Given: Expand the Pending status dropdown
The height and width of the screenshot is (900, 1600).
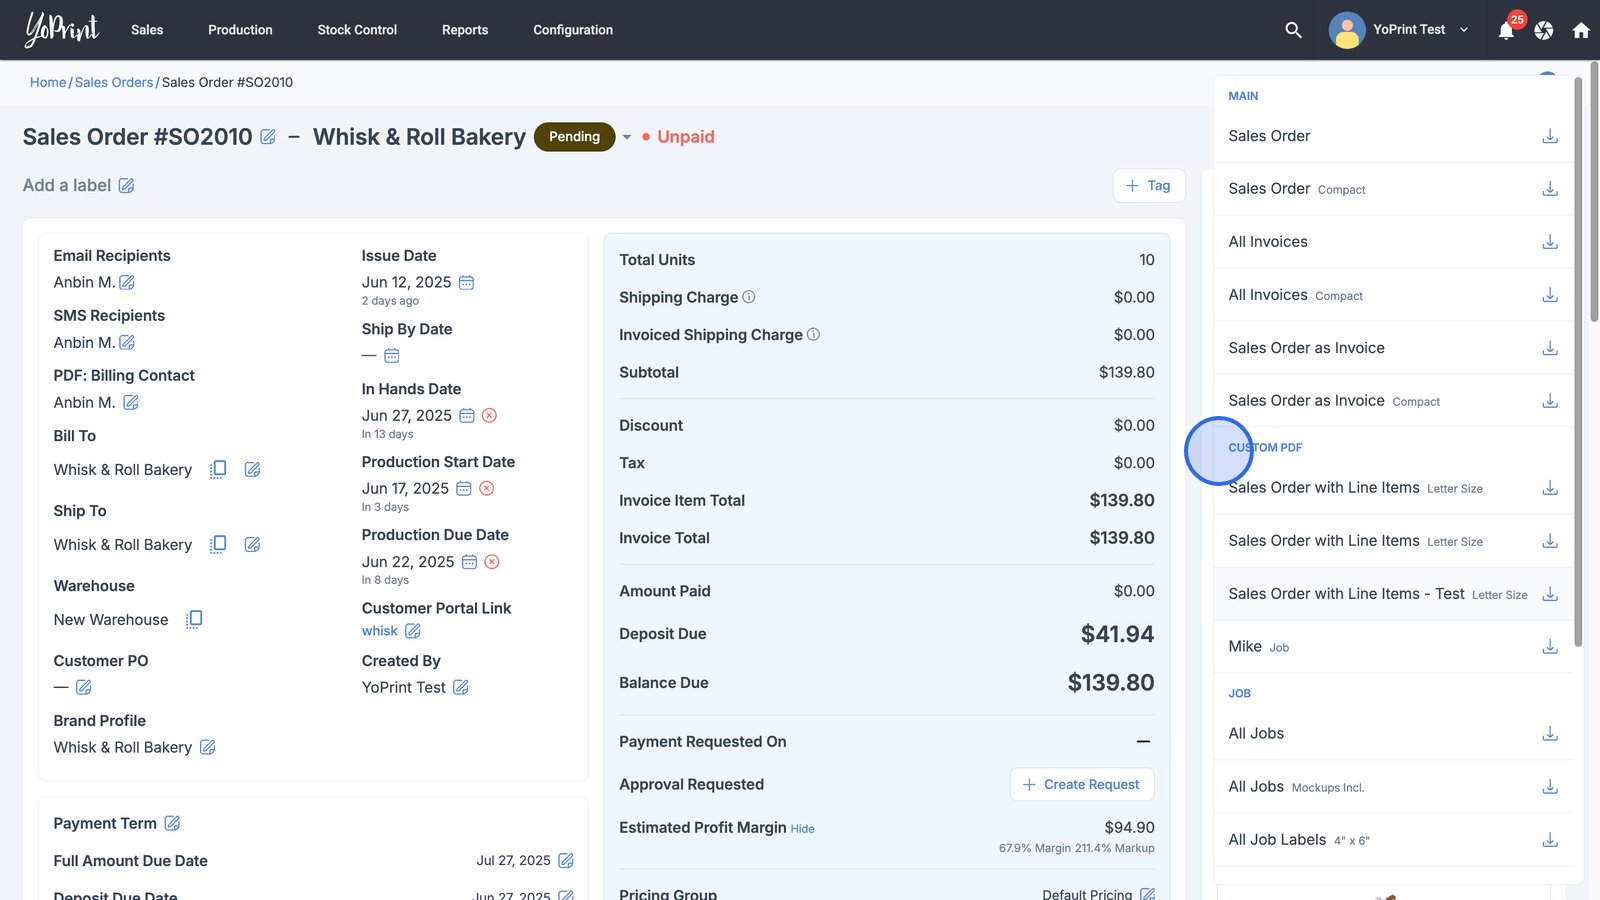Looking at the screenshot, I should pos(627,137).
